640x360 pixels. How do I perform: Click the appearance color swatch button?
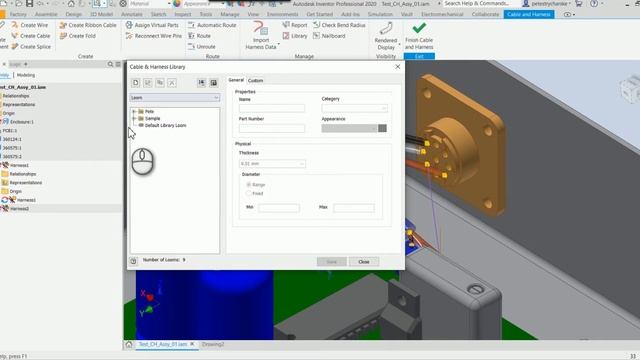coord(382,128)
